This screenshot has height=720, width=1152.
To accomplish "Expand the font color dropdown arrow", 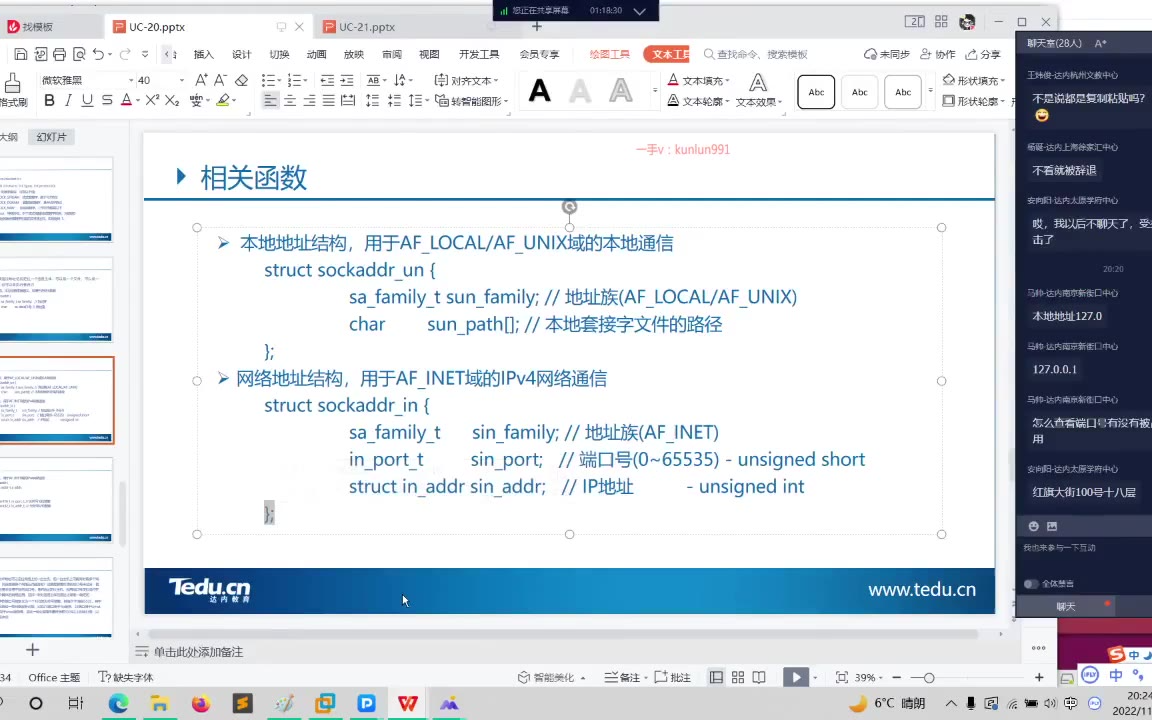I will click(x=137, y=101).
